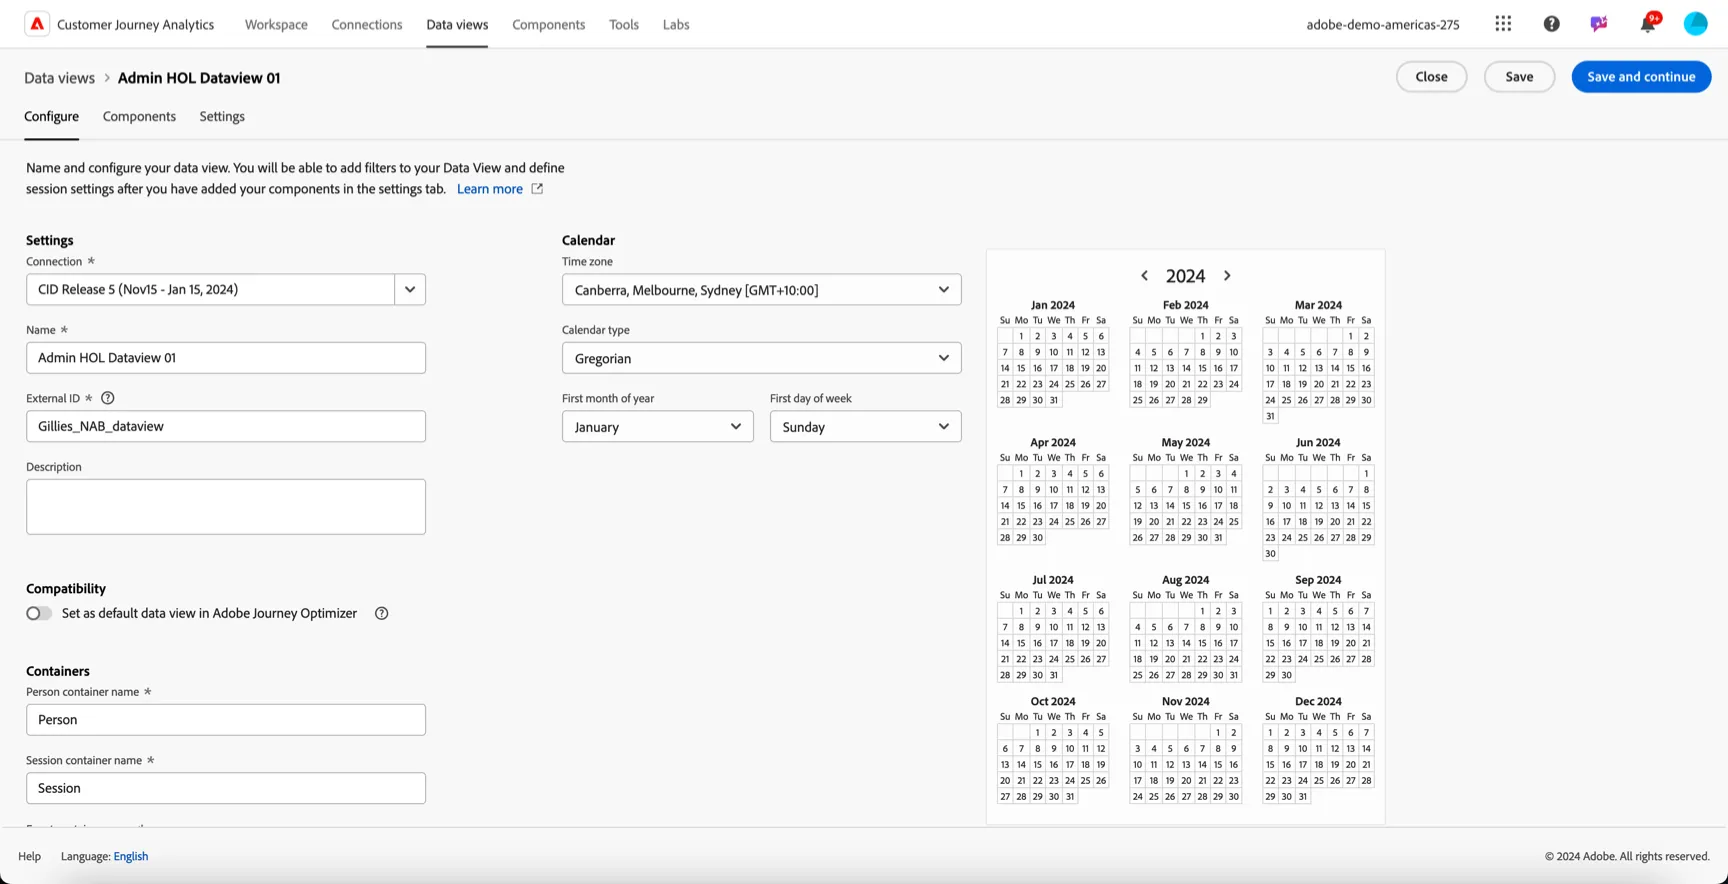This screenshot has height=884, width=1728.
Task: Open the Time zone dropdown
Action: pyautogui.click(x=761, y=290)
